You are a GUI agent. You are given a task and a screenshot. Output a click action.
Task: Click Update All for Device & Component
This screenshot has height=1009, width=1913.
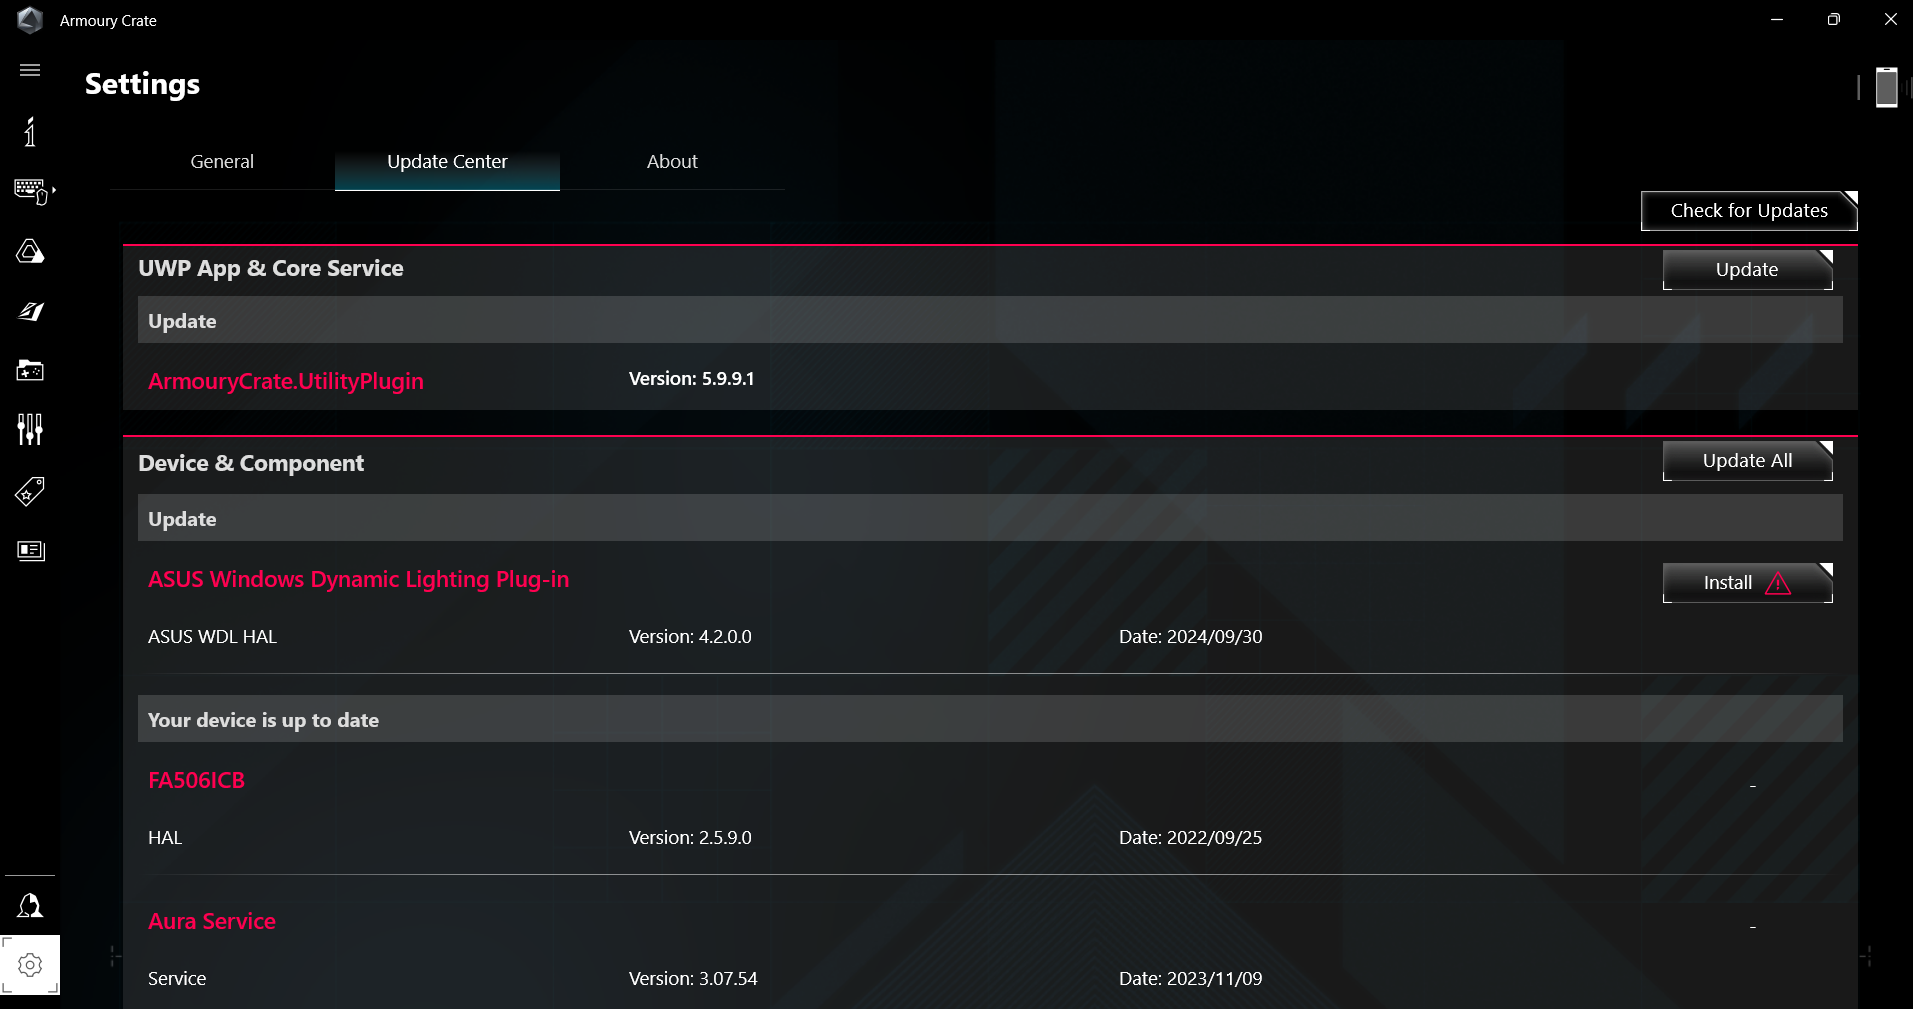(1747, 461)
